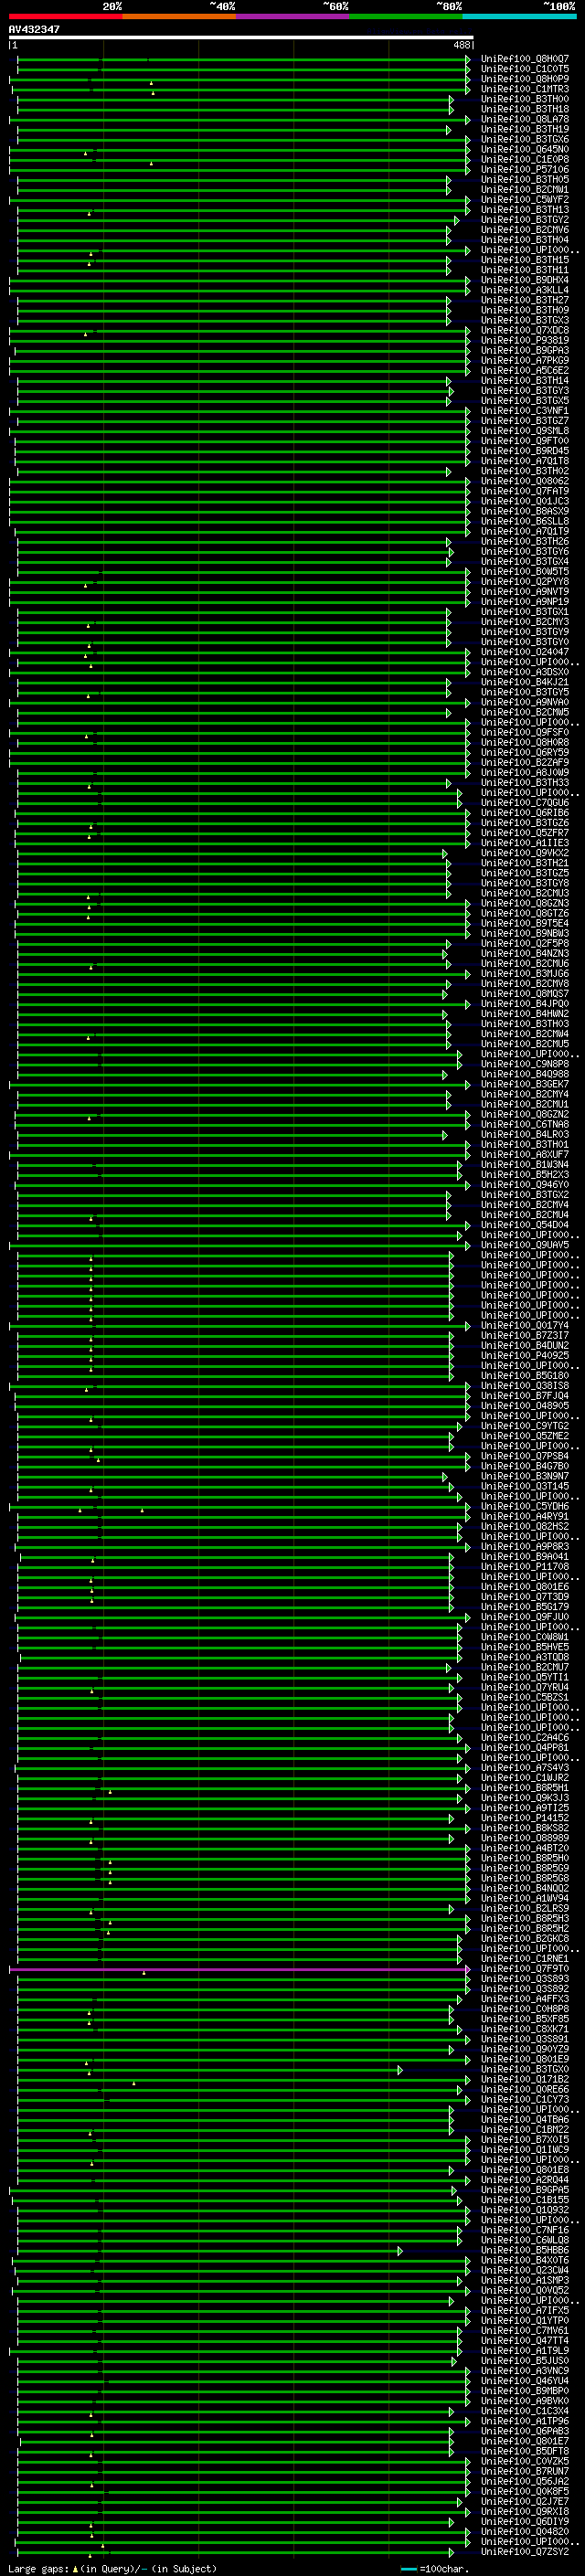Select the UniRef100_B2CMV6 label

[x=525, y=230]
